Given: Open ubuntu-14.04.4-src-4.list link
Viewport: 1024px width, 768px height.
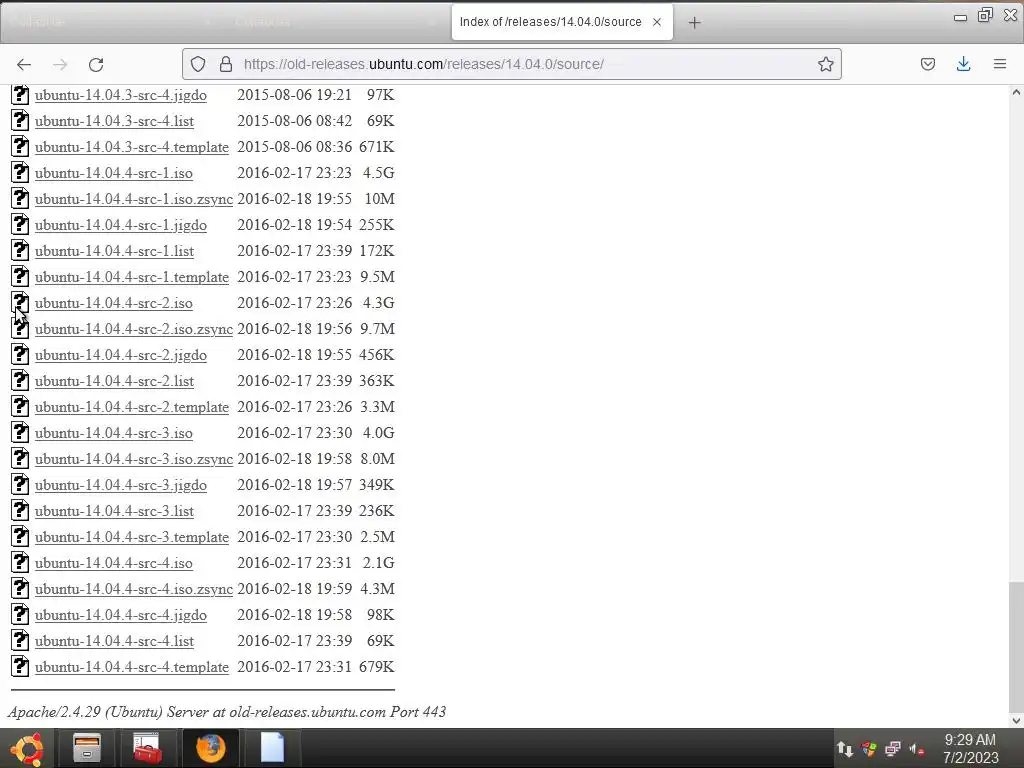Looking at the screenshot, I should tap(114, 641).
